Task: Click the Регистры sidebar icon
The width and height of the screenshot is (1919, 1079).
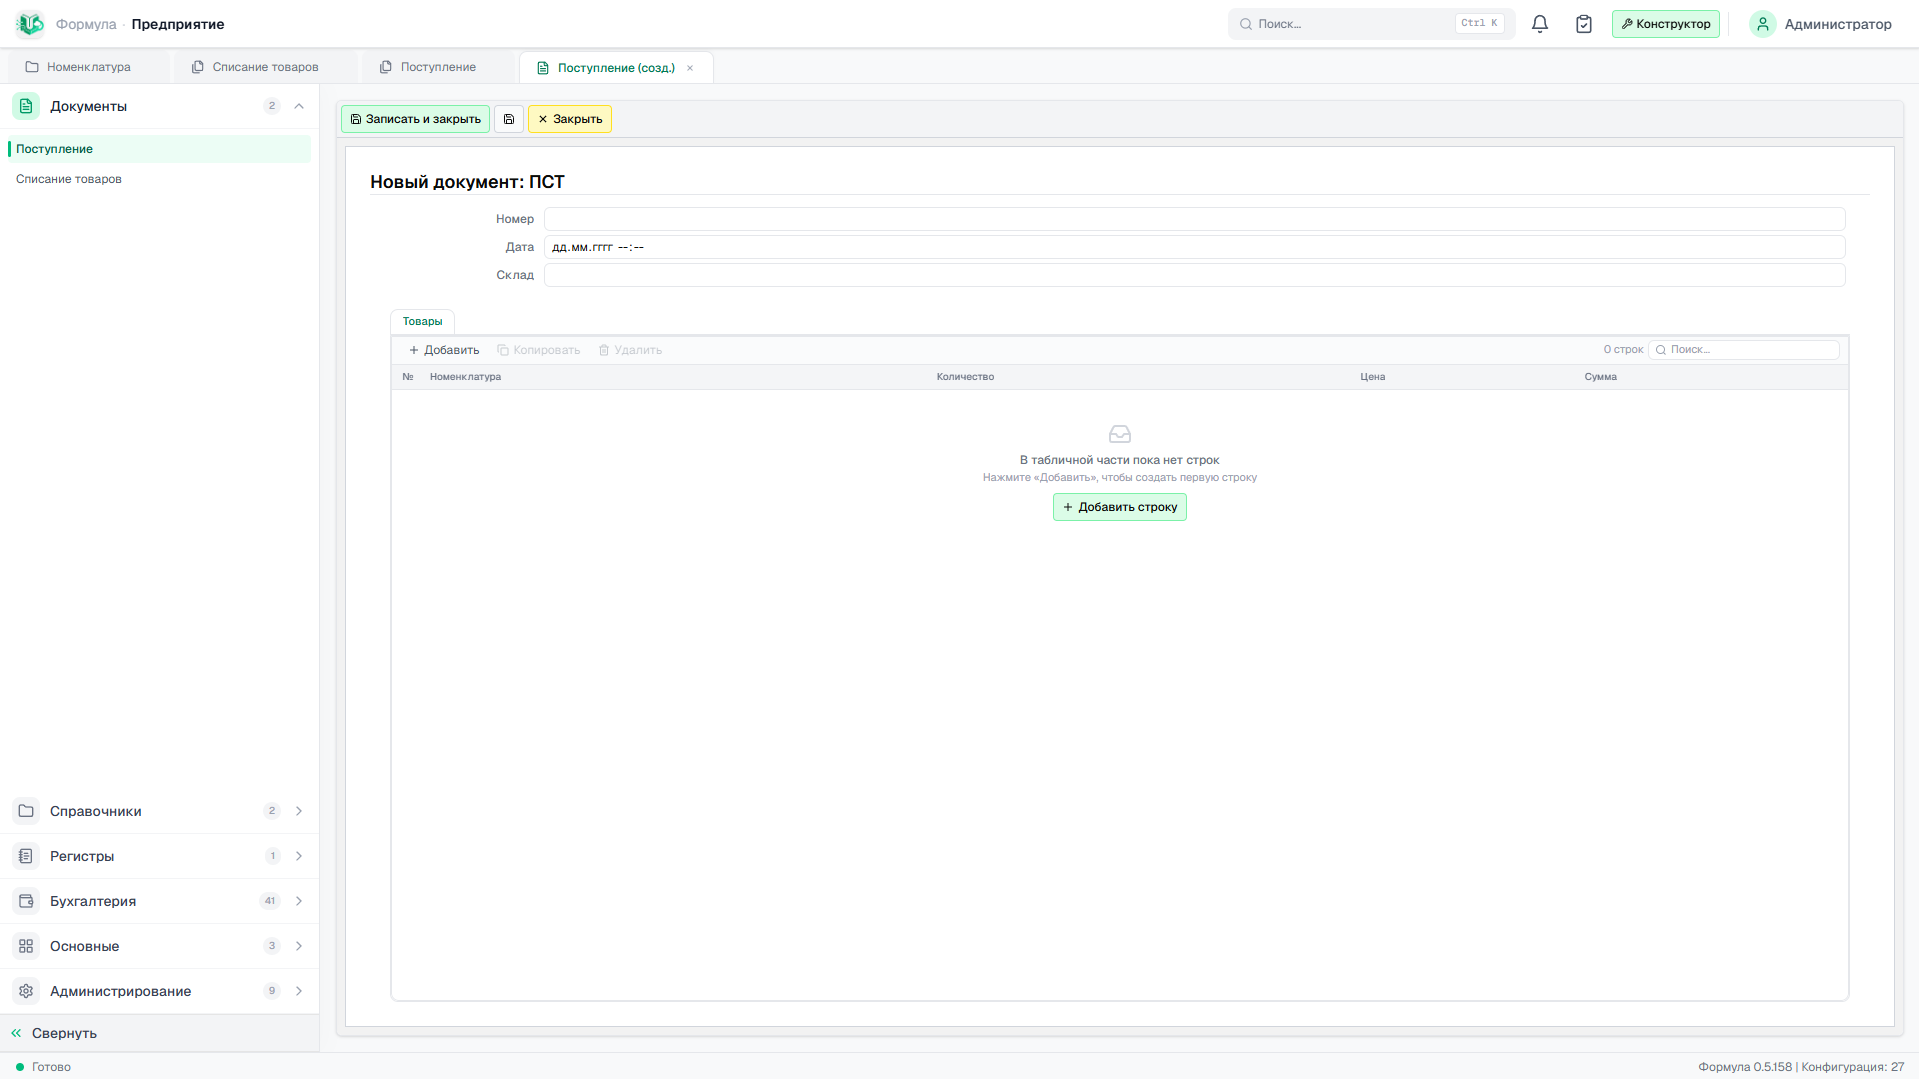Action: (x=26, y=856)
